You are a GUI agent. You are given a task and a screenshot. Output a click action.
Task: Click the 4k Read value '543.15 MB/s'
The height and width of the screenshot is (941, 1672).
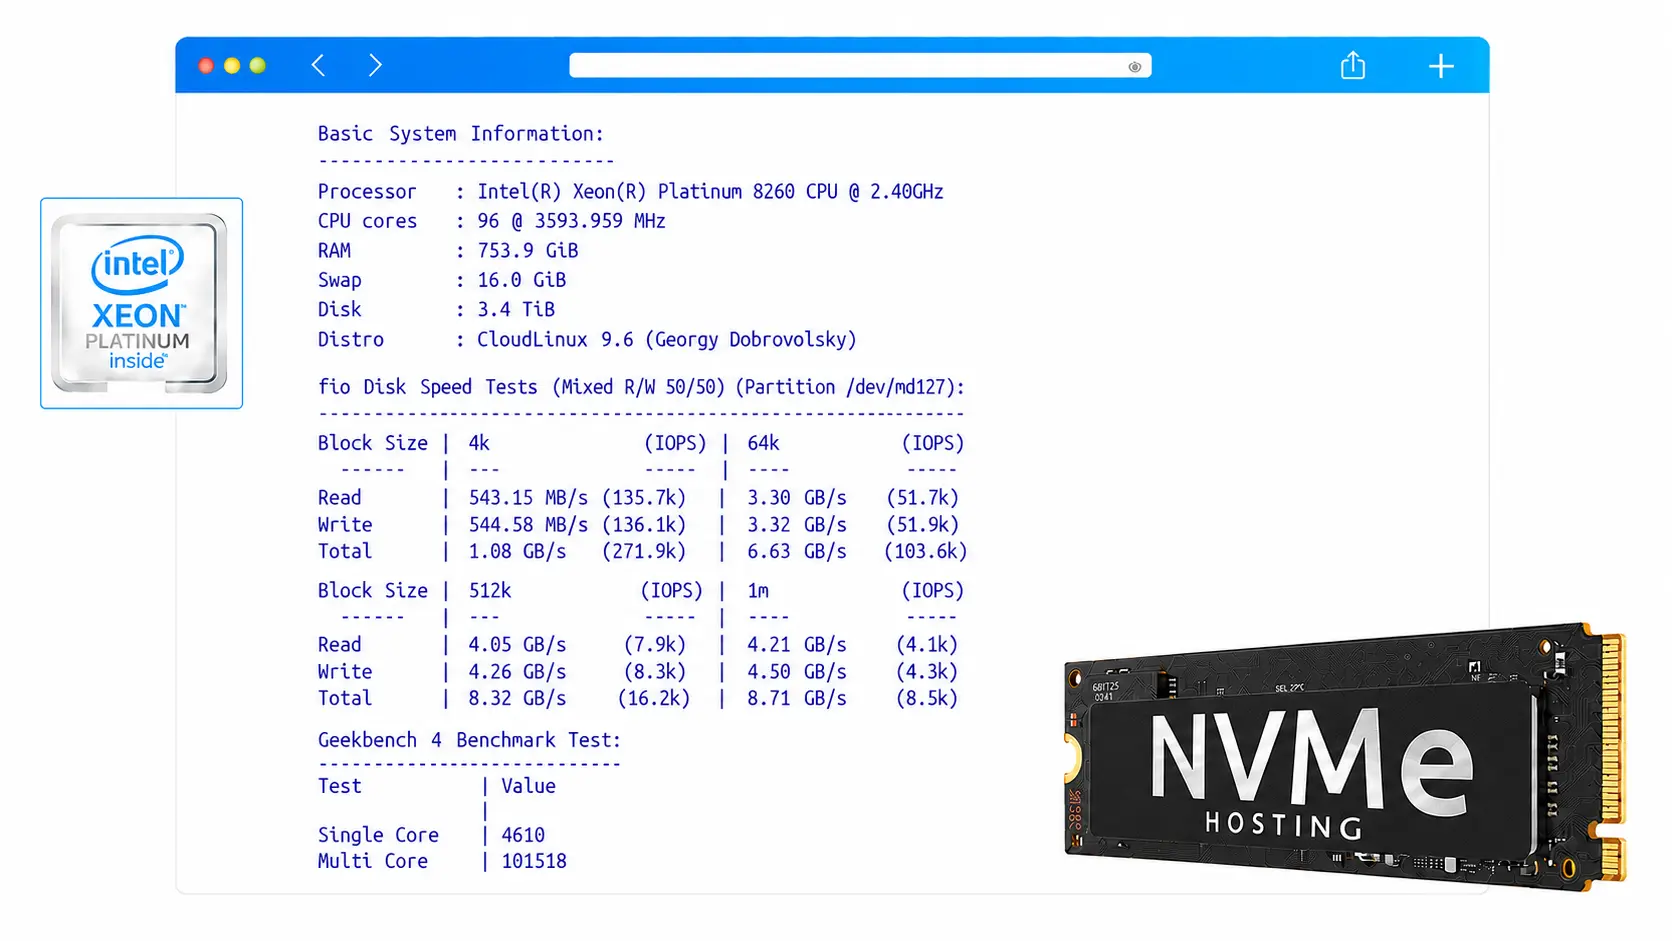[528, 498]
